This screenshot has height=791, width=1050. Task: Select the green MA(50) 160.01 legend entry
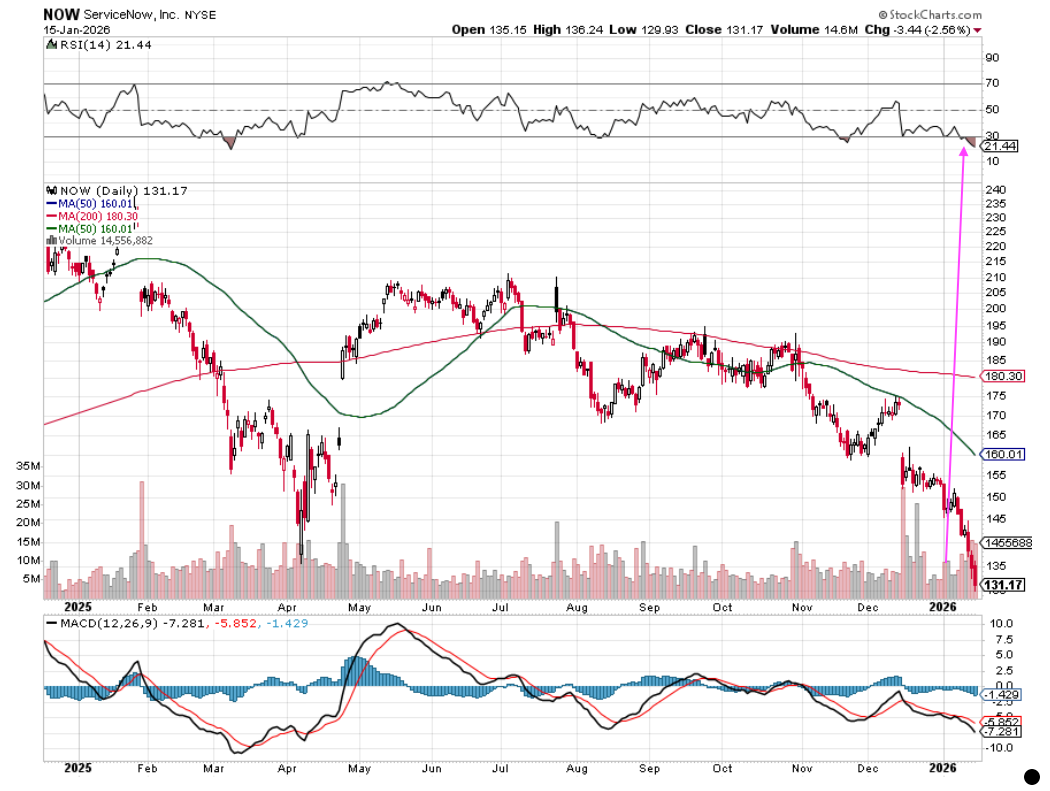click(90, 227)
